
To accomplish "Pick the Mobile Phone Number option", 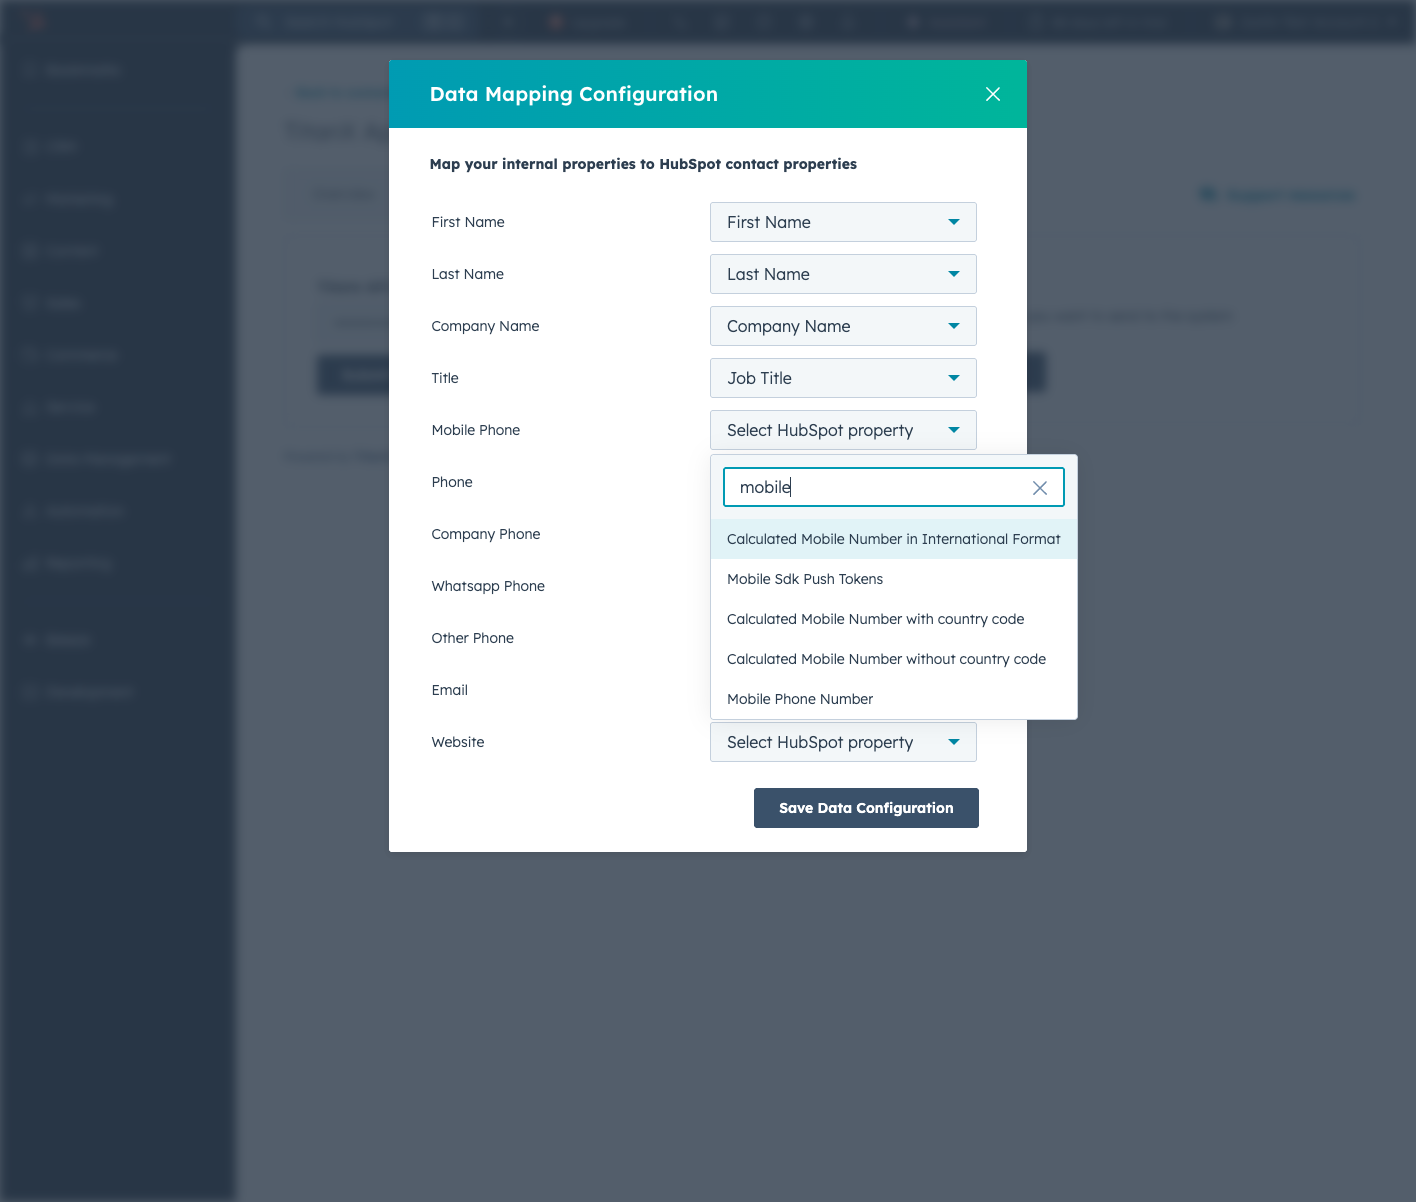I will (x=894, y=699).
